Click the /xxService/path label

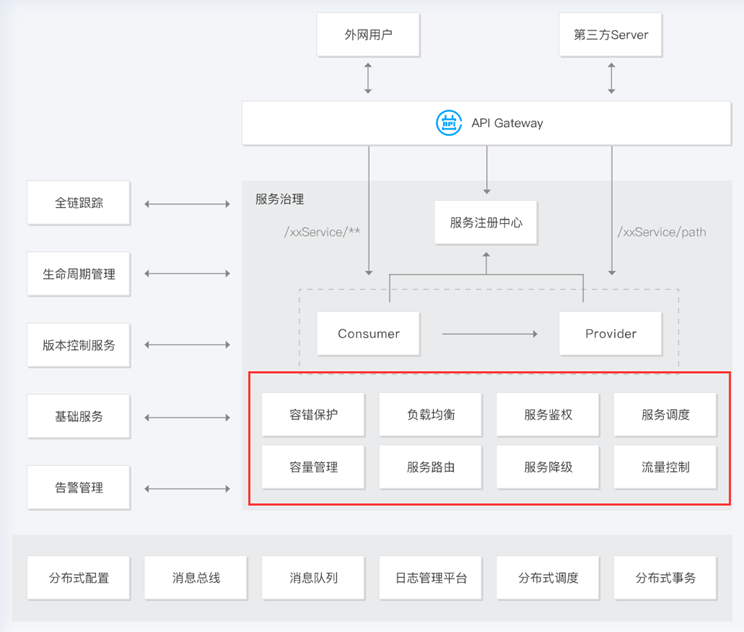pyautogui.click(x=661, y=232)
